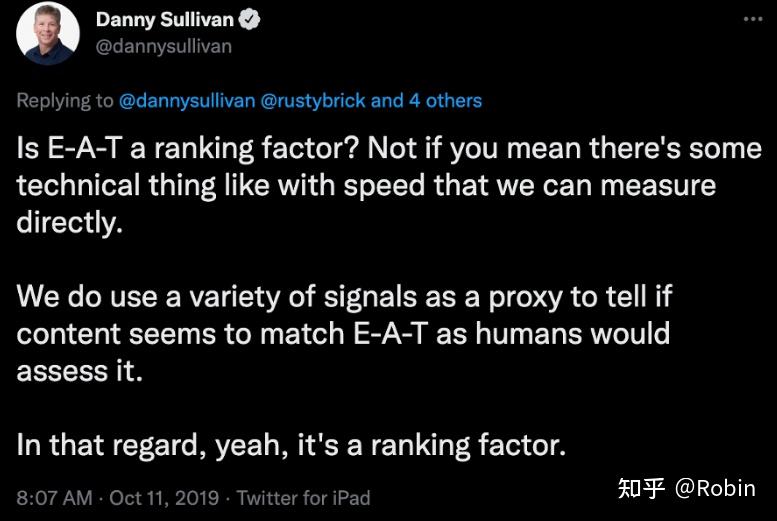
Task: Click the verified badge next to the name
Action: point(249,20)
